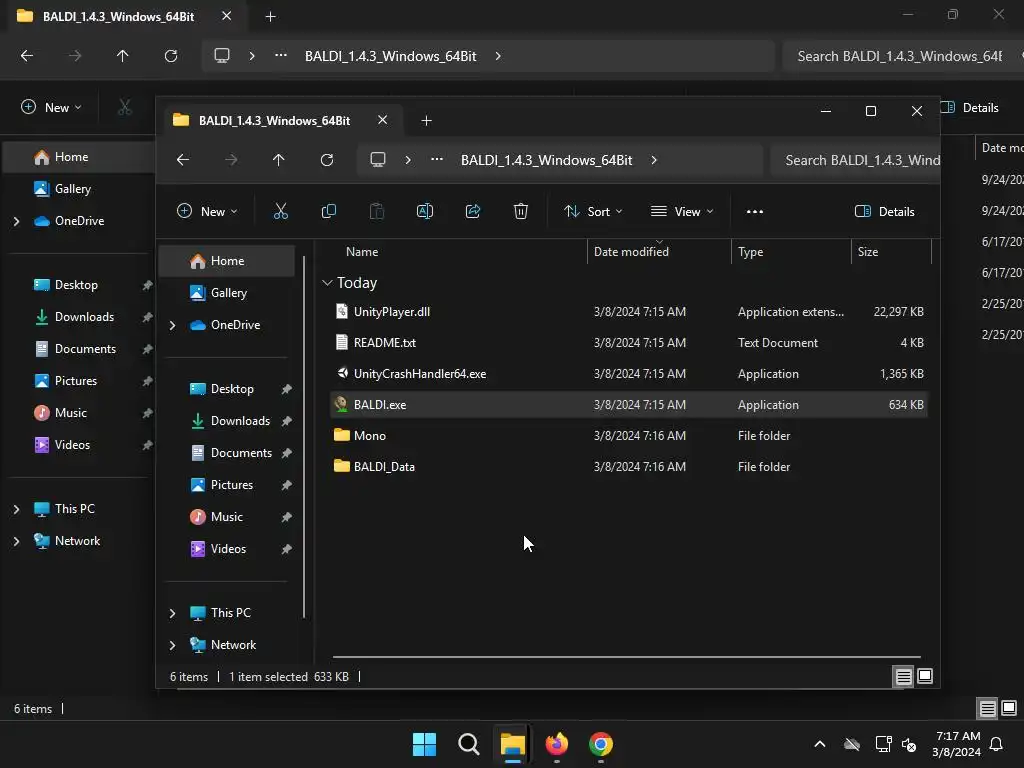Expand This PC in front window sidebar
This screenshot has height=768, width=1024.
tap(172, 613)
